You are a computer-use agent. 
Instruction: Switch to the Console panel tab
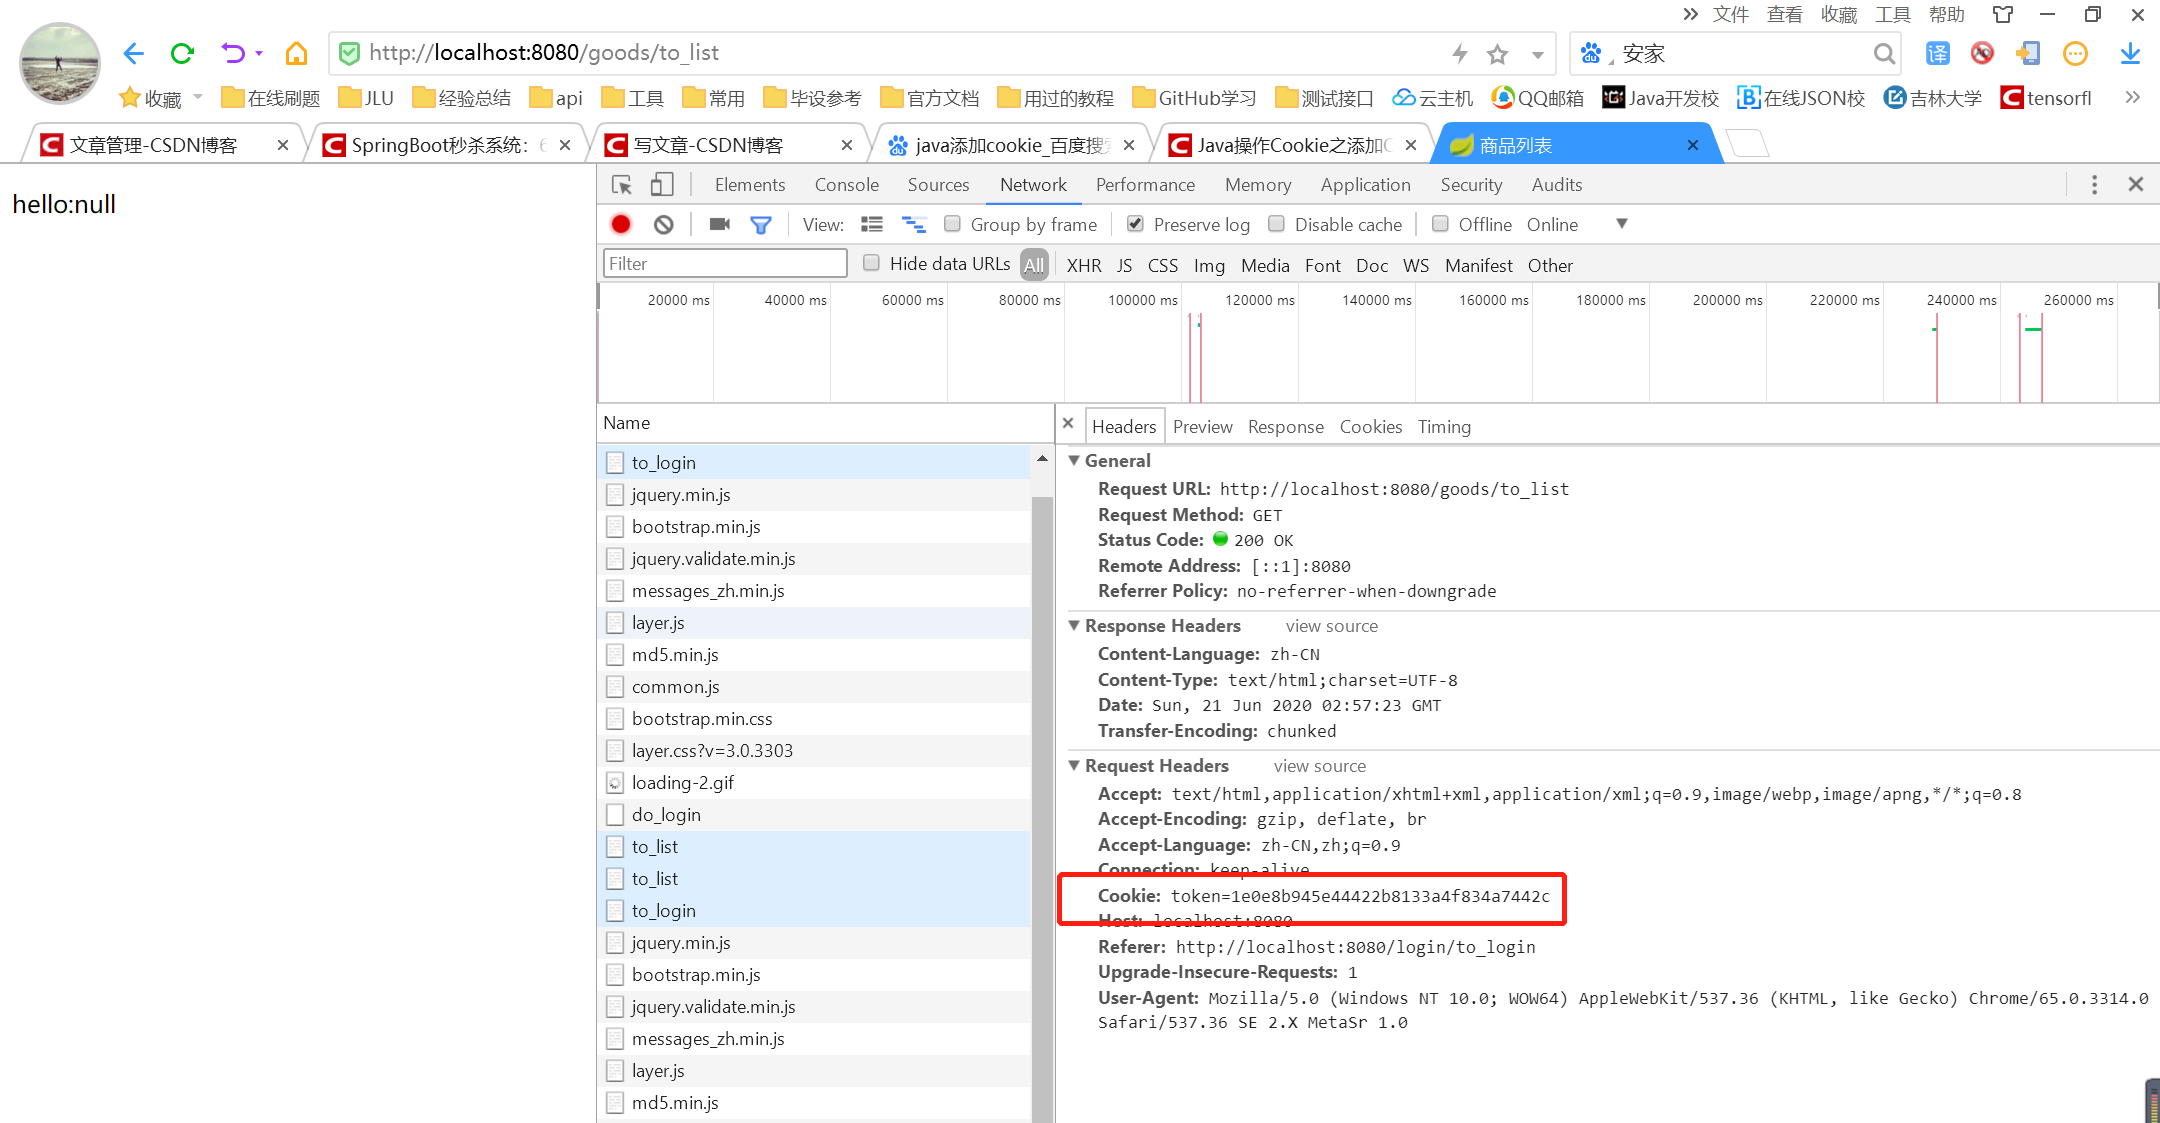[846, 185]
